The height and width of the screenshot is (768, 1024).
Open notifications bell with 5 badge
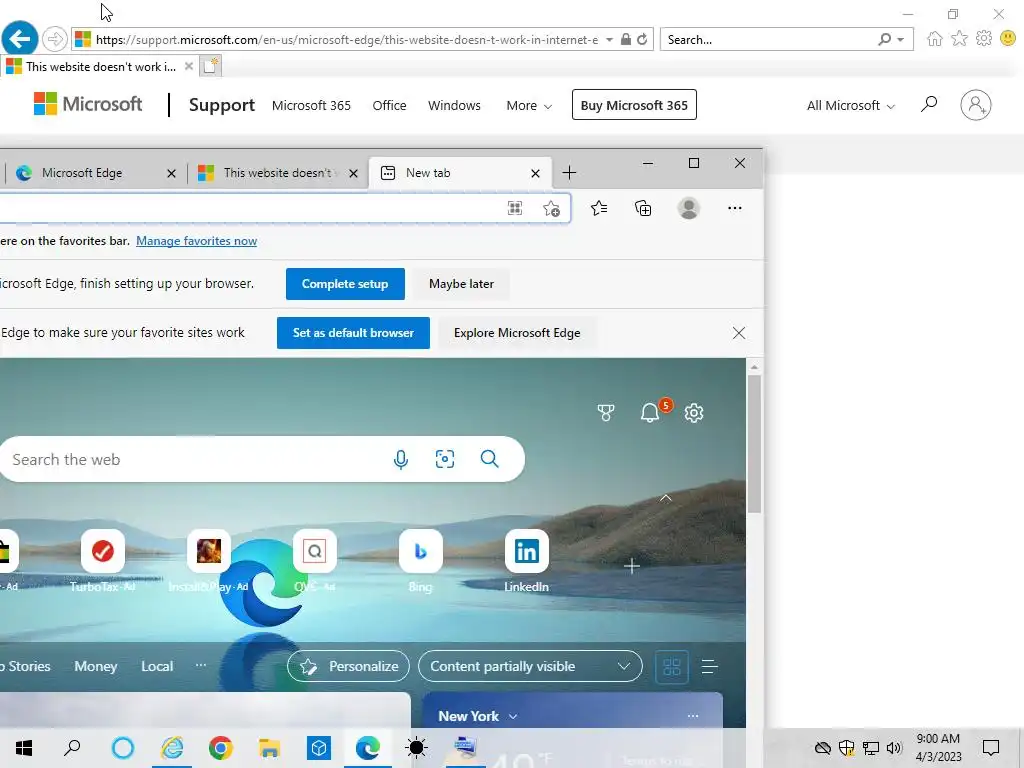(650, 412)
